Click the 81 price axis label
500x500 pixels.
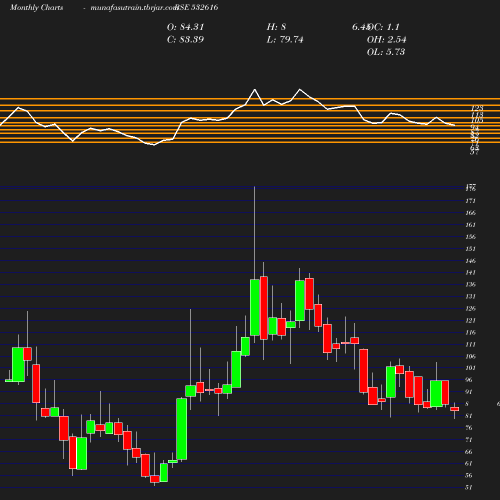[x=469, y=416]
